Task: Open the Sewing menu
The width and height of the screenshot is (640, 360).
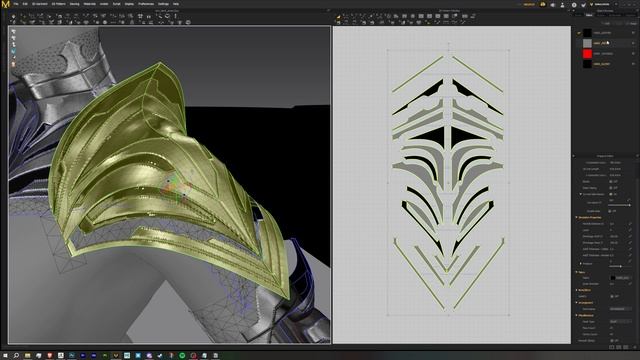Action: coord(74,4)
